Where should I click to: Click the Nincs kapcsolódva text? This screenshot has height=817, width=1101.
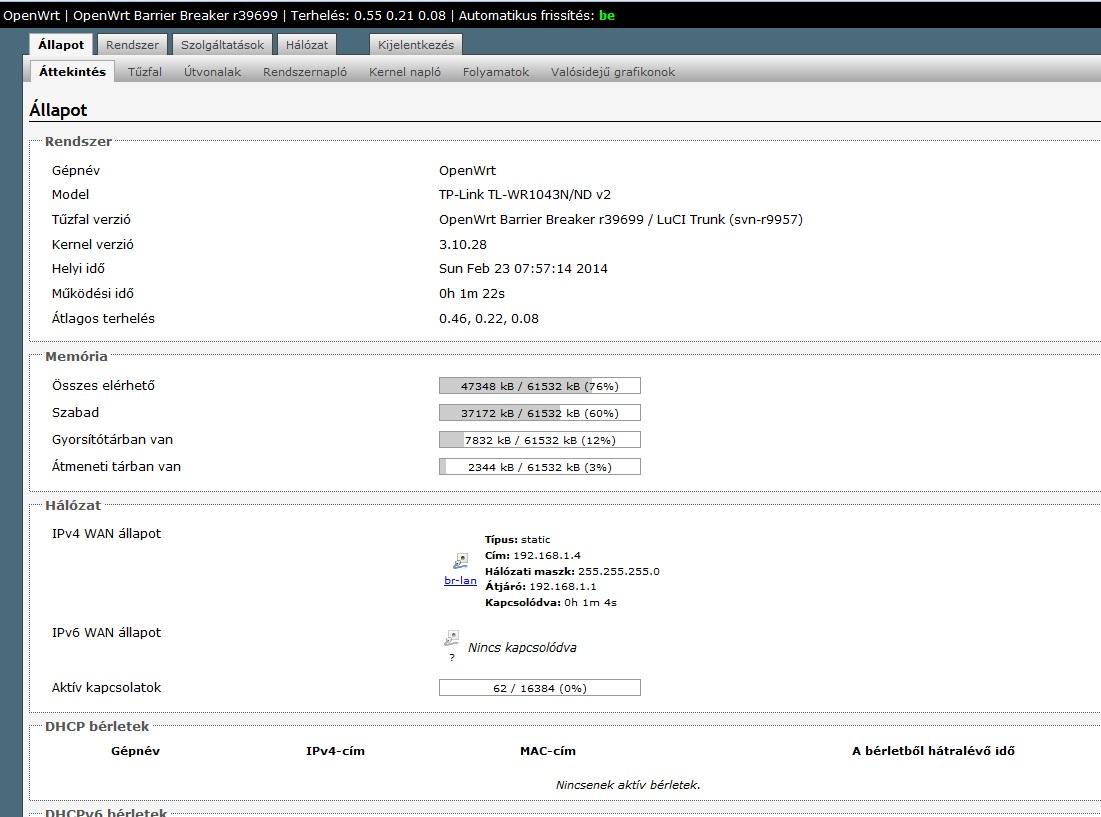pyautogui.click(x=522, y=647)
